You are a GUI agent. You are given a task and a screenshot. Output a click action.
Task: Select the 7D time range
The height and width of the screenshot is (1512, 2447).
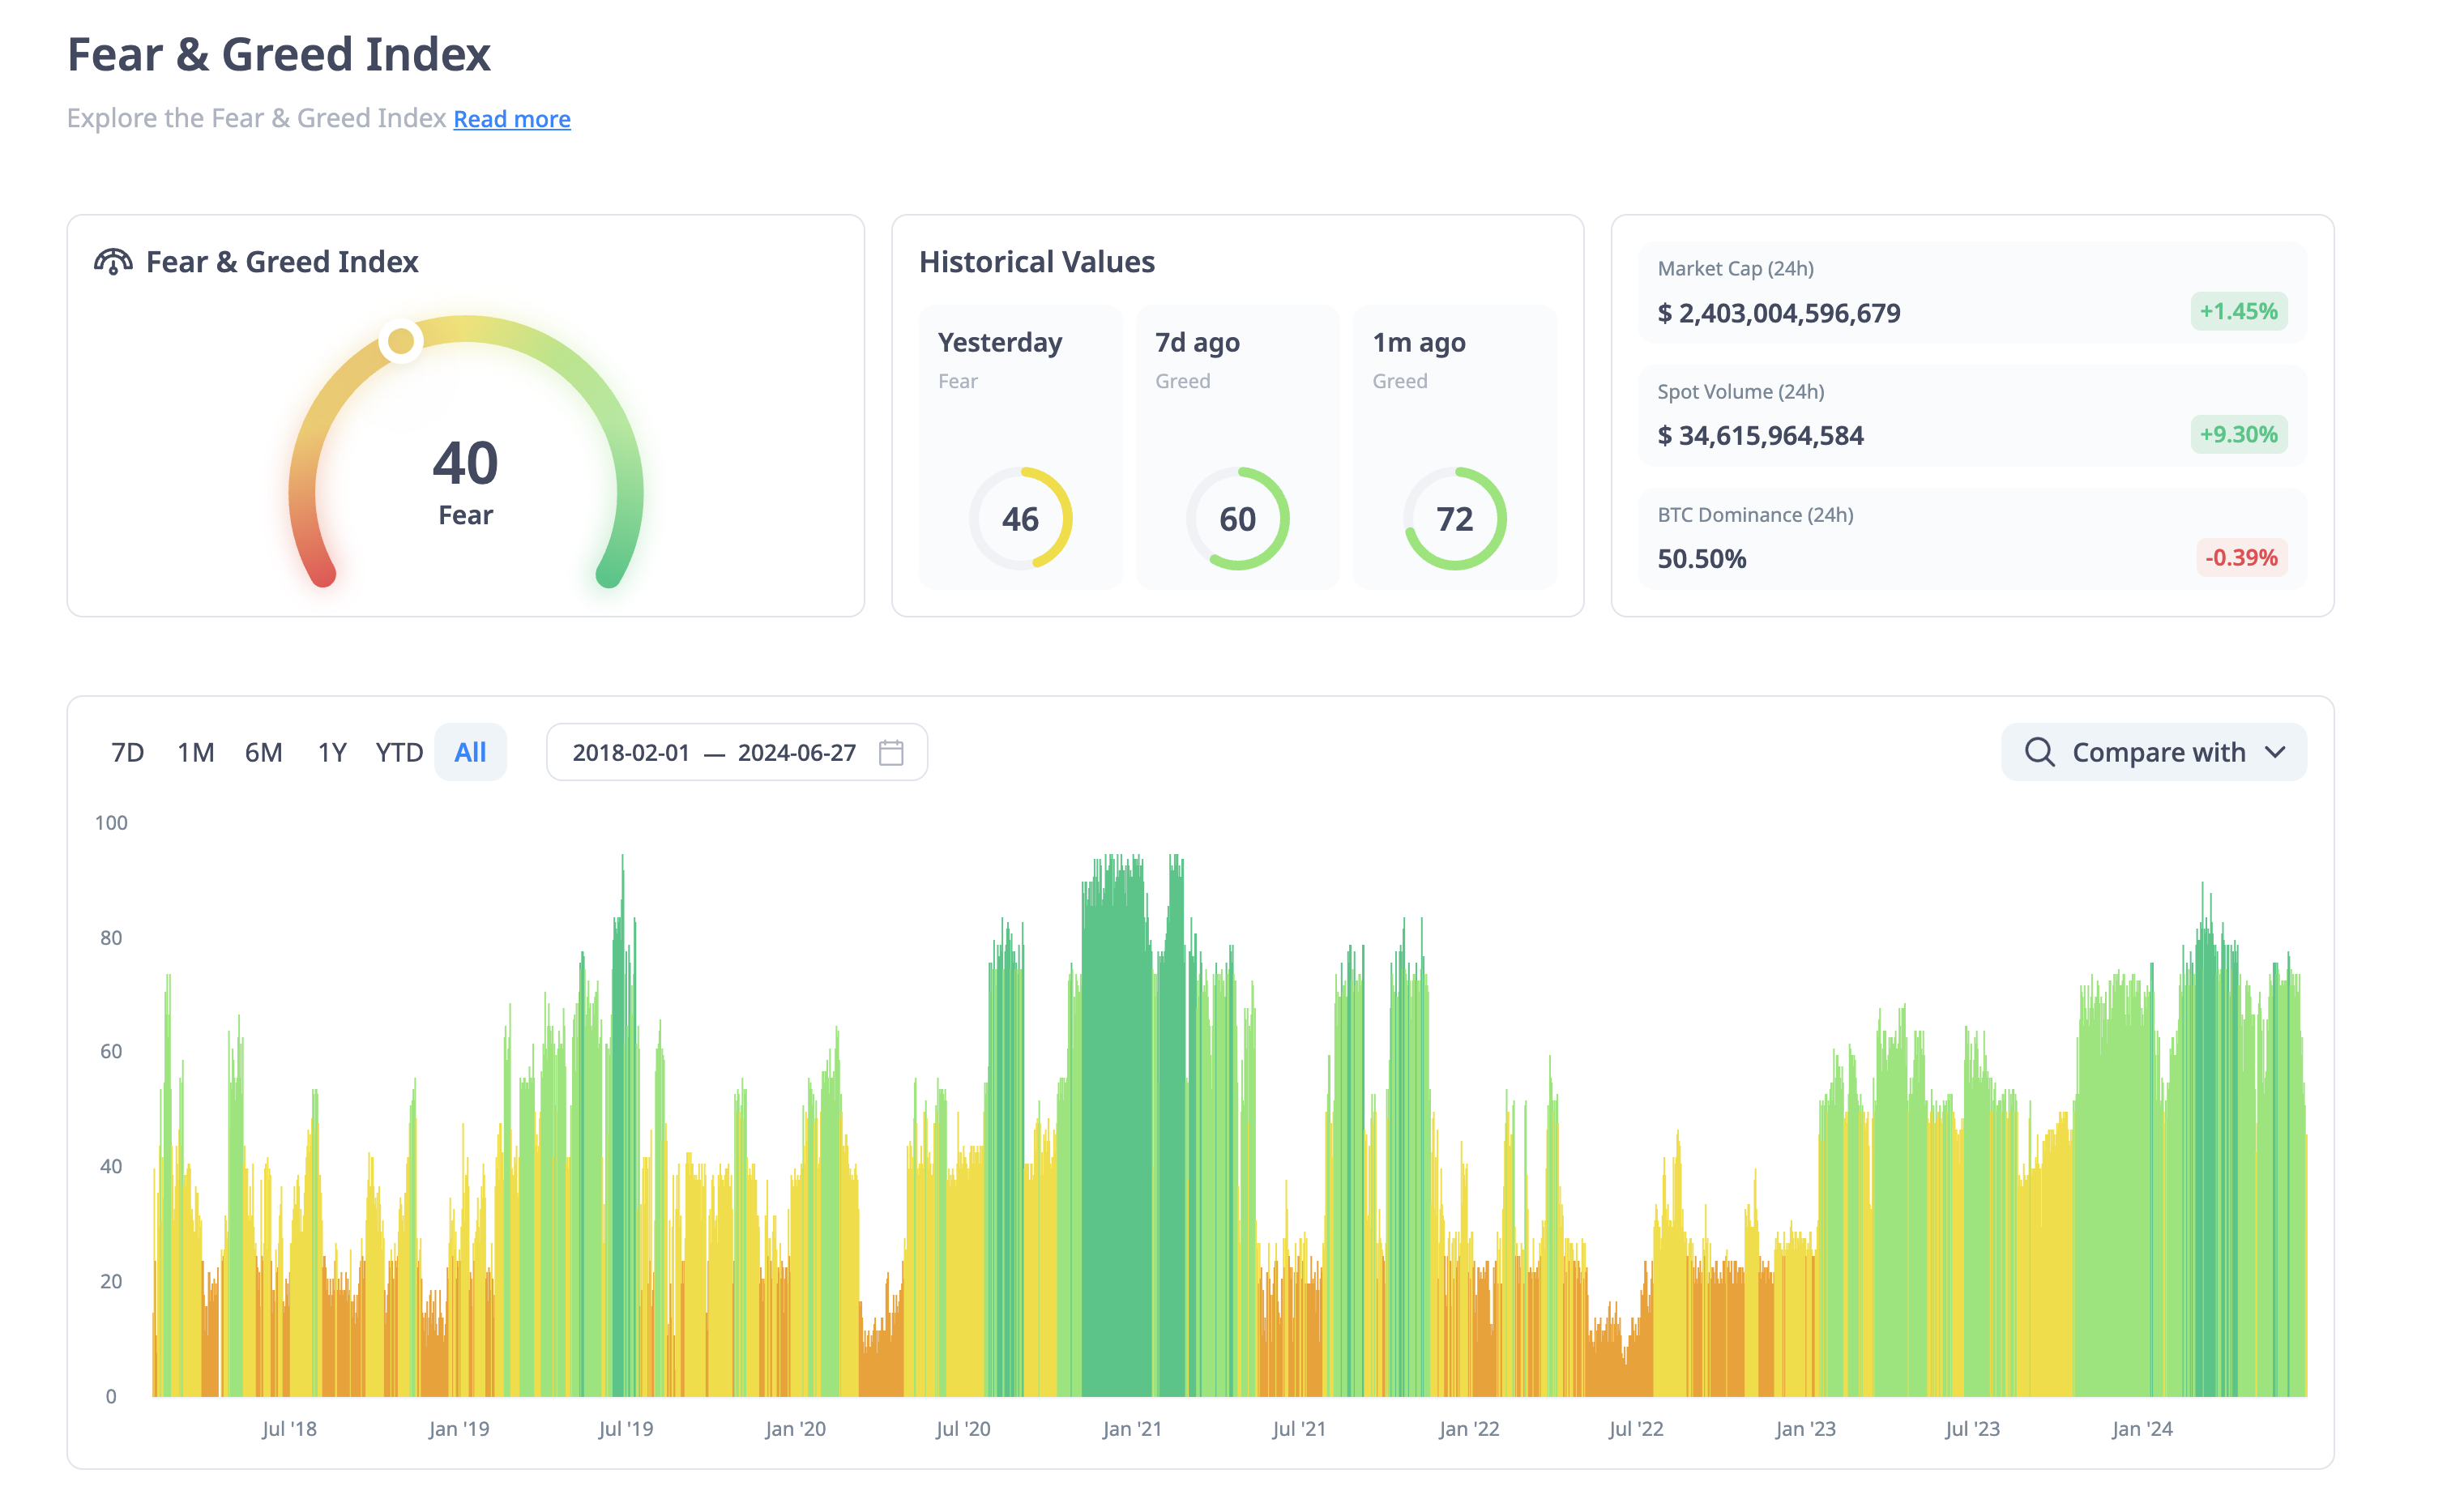tap(127, 752)
